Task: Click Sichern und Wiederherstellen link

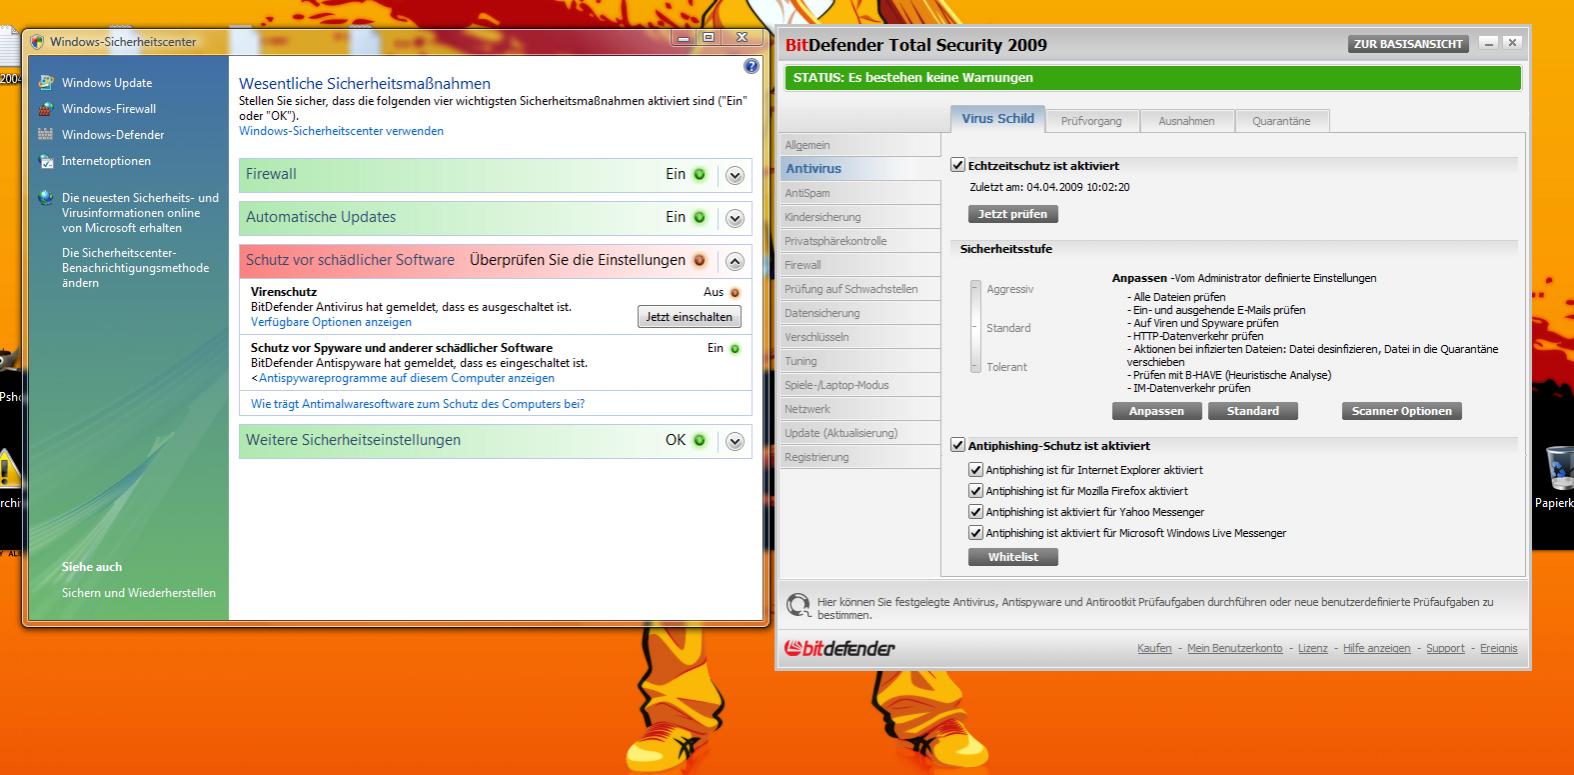Action: click(x=139, y=593)
